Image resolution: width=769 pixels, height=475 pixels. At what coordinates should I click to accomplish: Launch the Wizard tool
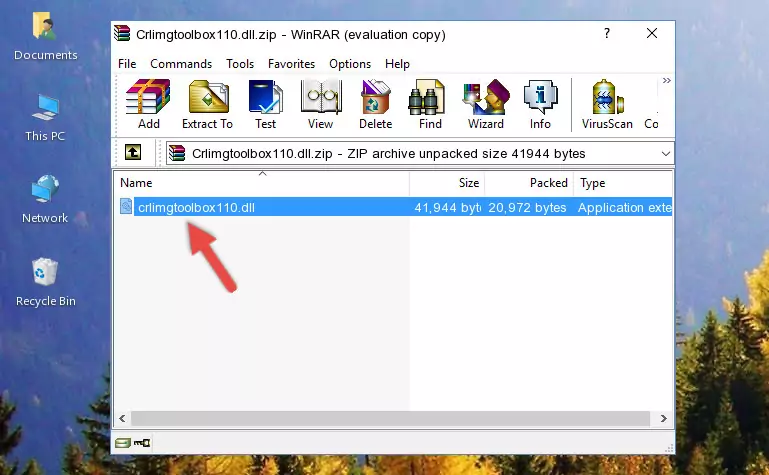486,104
